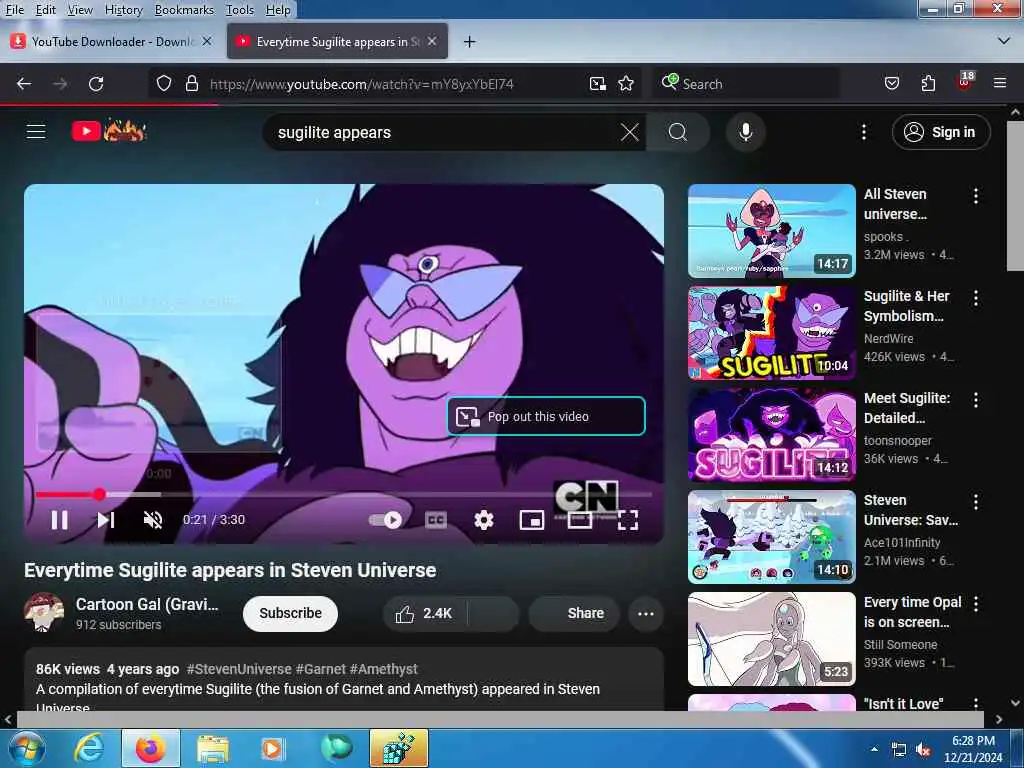Open Every time Opal is on screen title

(x=912, y=612)
